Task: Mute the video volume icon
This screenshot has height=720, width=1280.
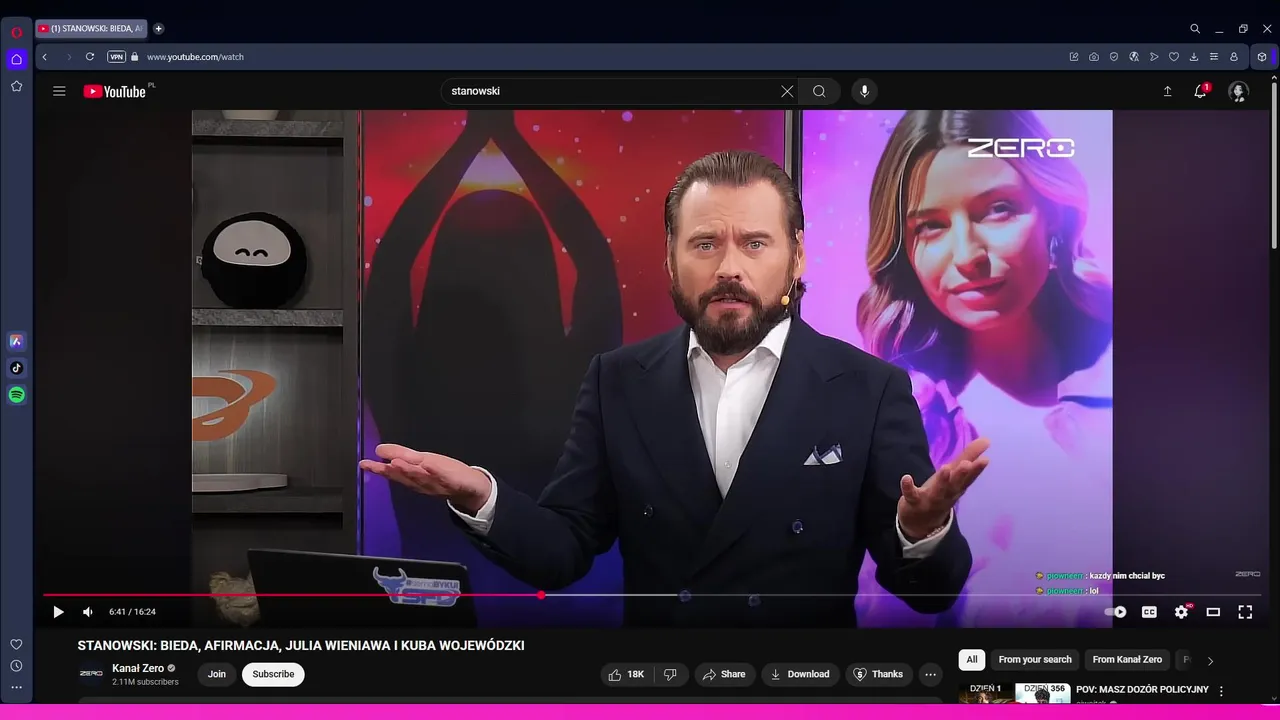Action: point(87,612)
